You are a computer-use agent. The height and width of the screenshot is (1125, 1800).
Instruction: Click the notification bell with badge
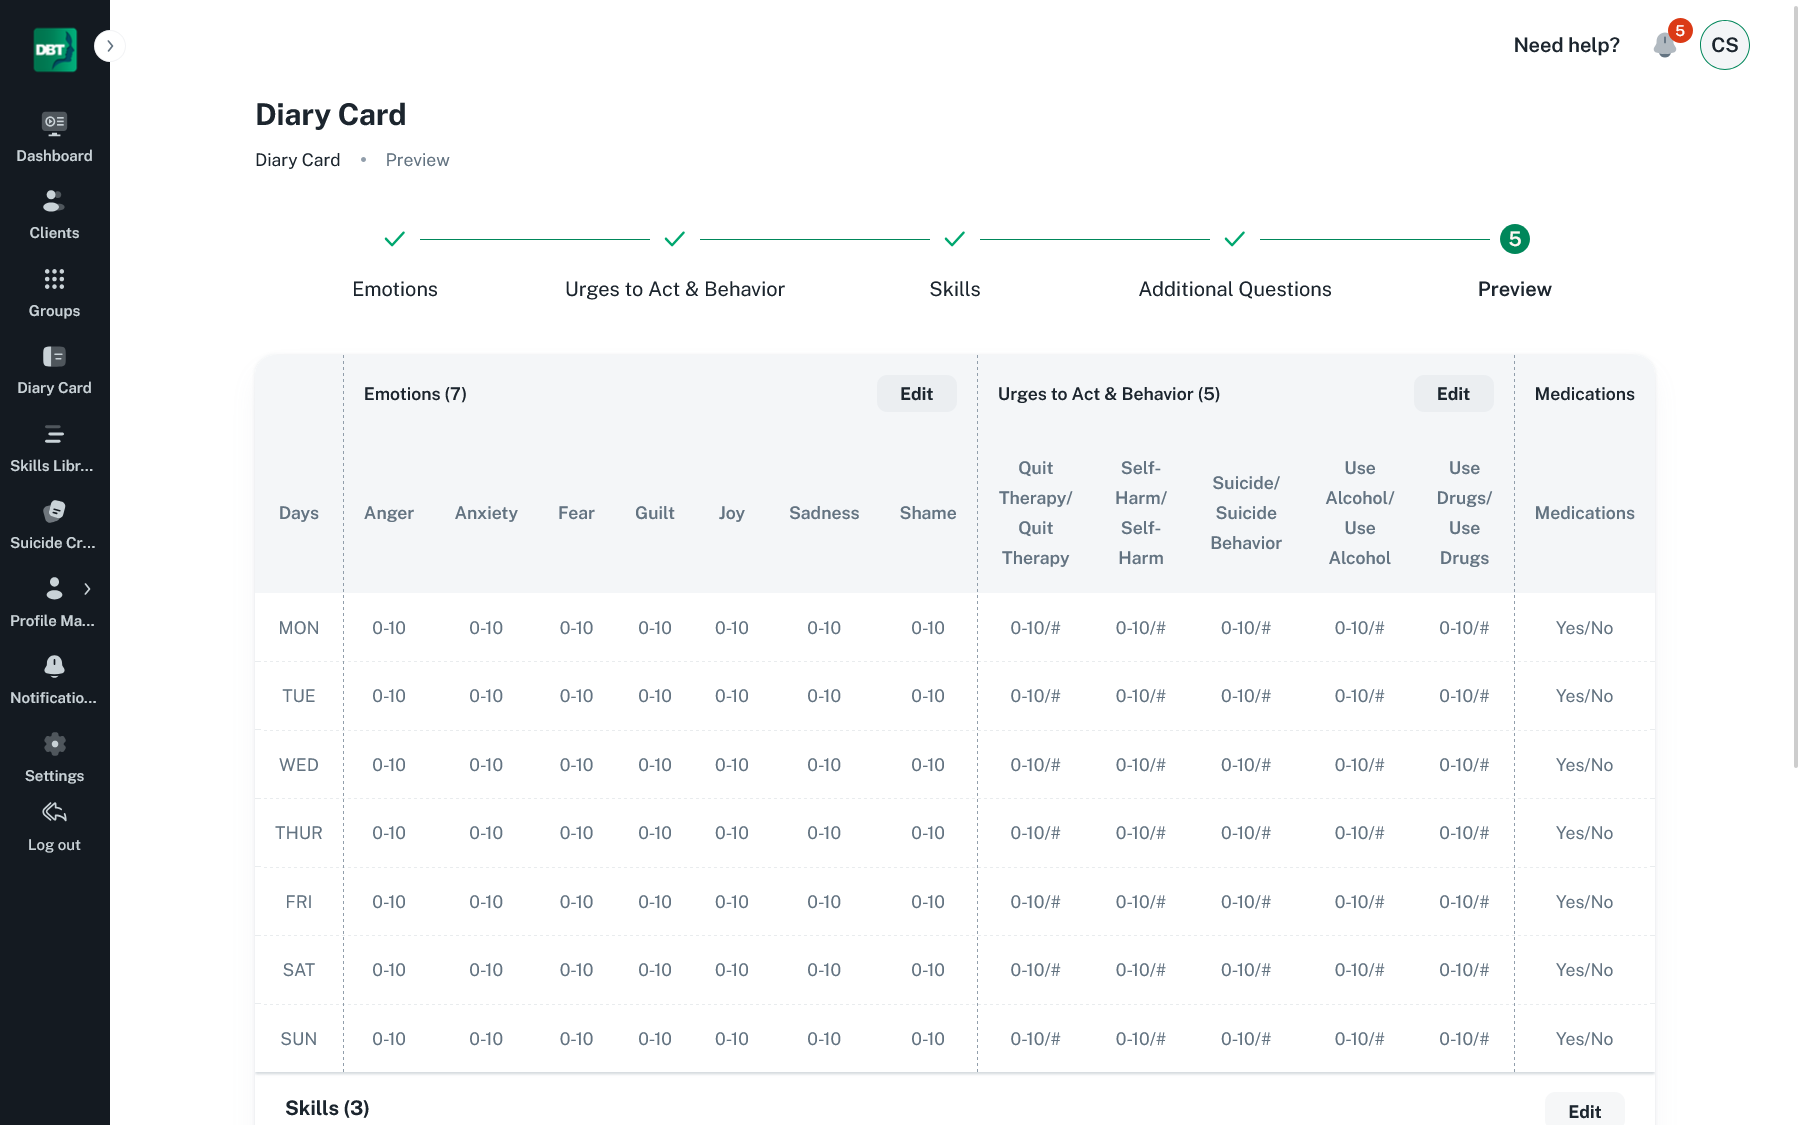coord(1665,45)
